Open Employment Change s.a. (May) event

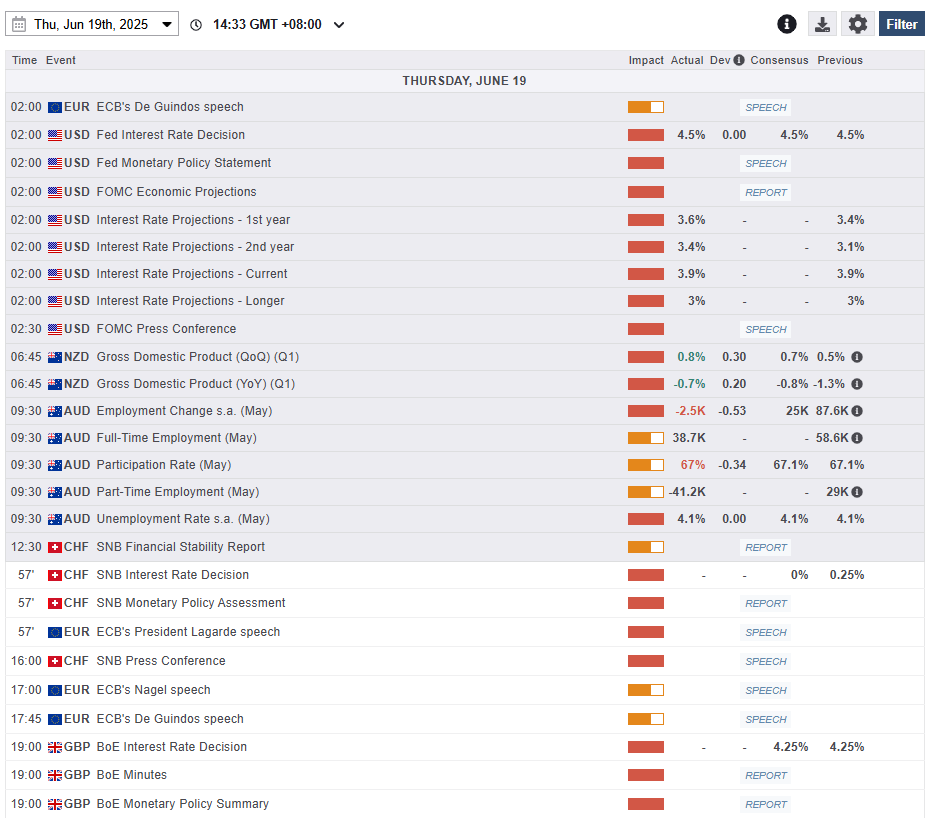click(184, 410)
